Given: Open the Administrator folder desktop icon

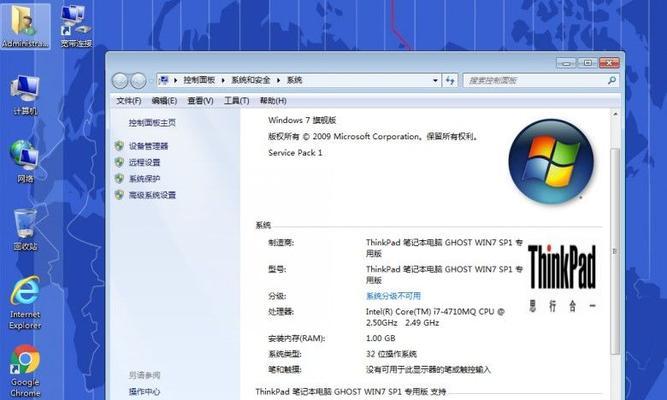Looking at the screenshot, I should [25, 26].
